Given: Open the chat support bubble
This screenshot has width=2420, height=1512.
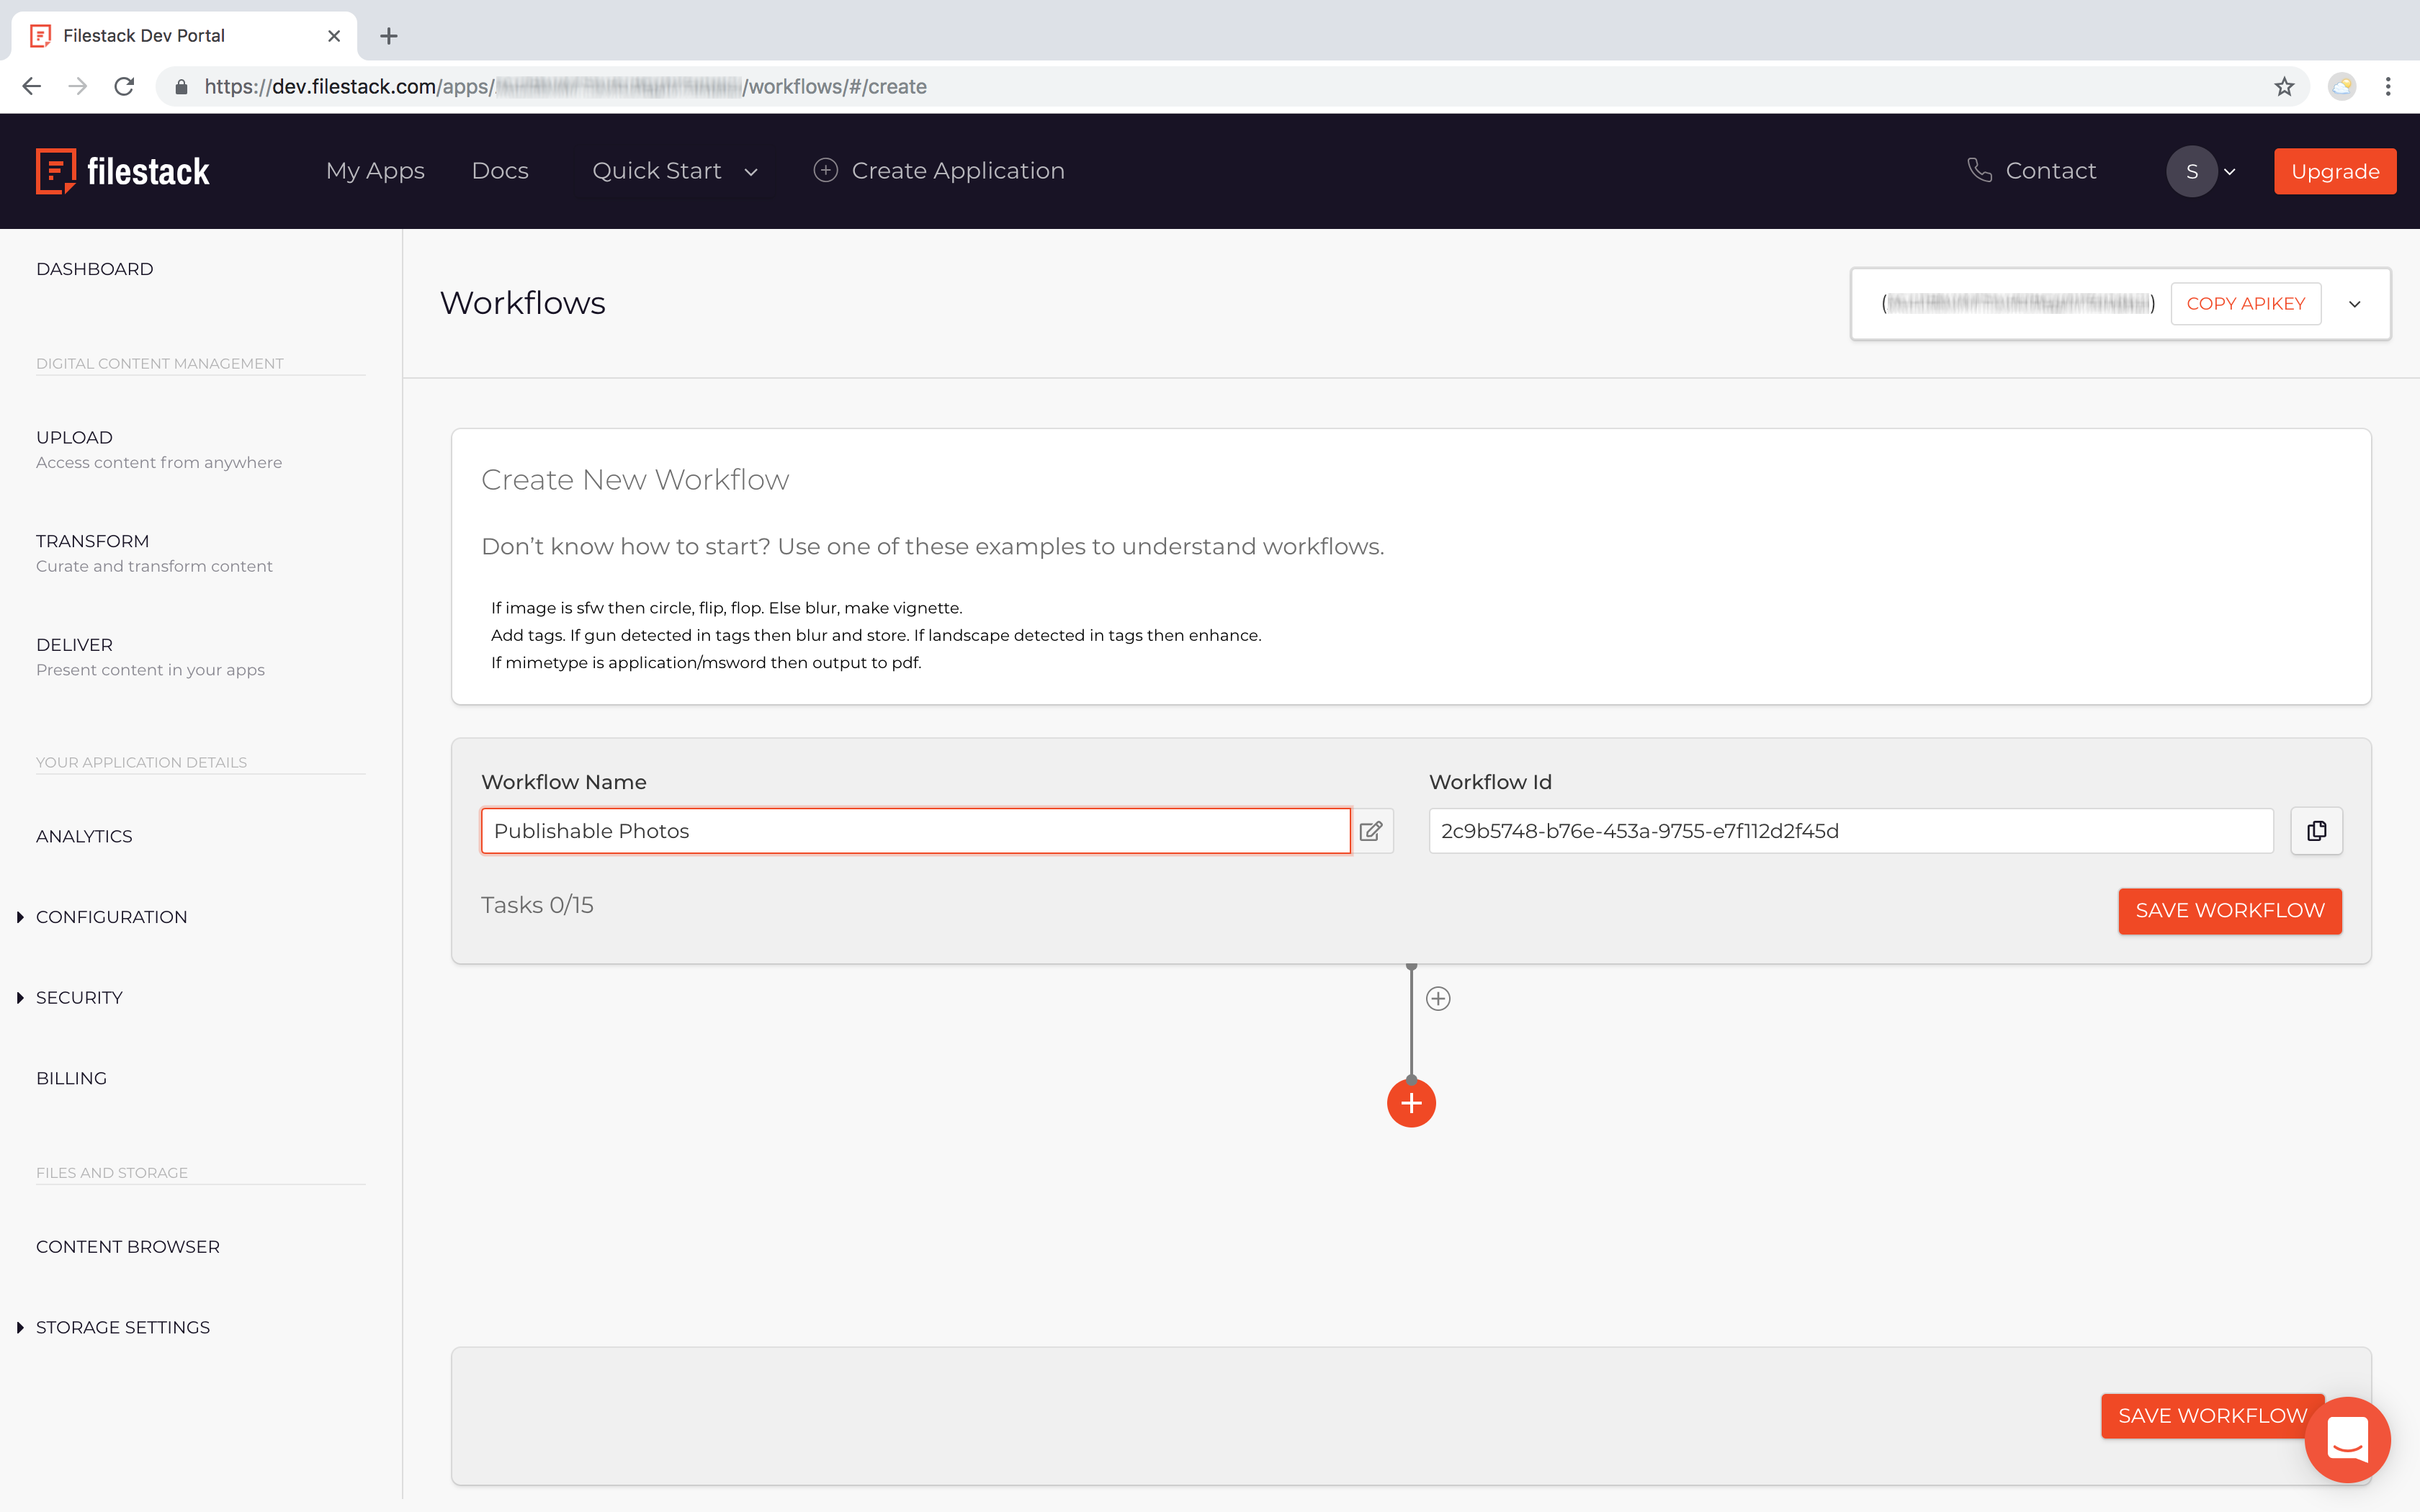Looking at the screenshot, I should click(x=2347, y=1440).
